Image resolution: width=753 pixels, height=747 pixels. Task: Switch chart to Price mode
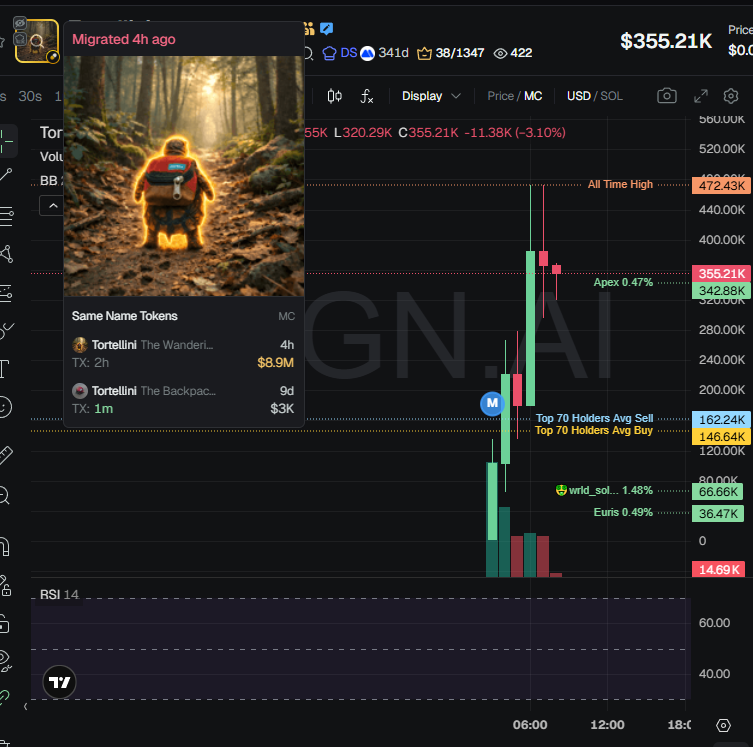tap(500, 96)
